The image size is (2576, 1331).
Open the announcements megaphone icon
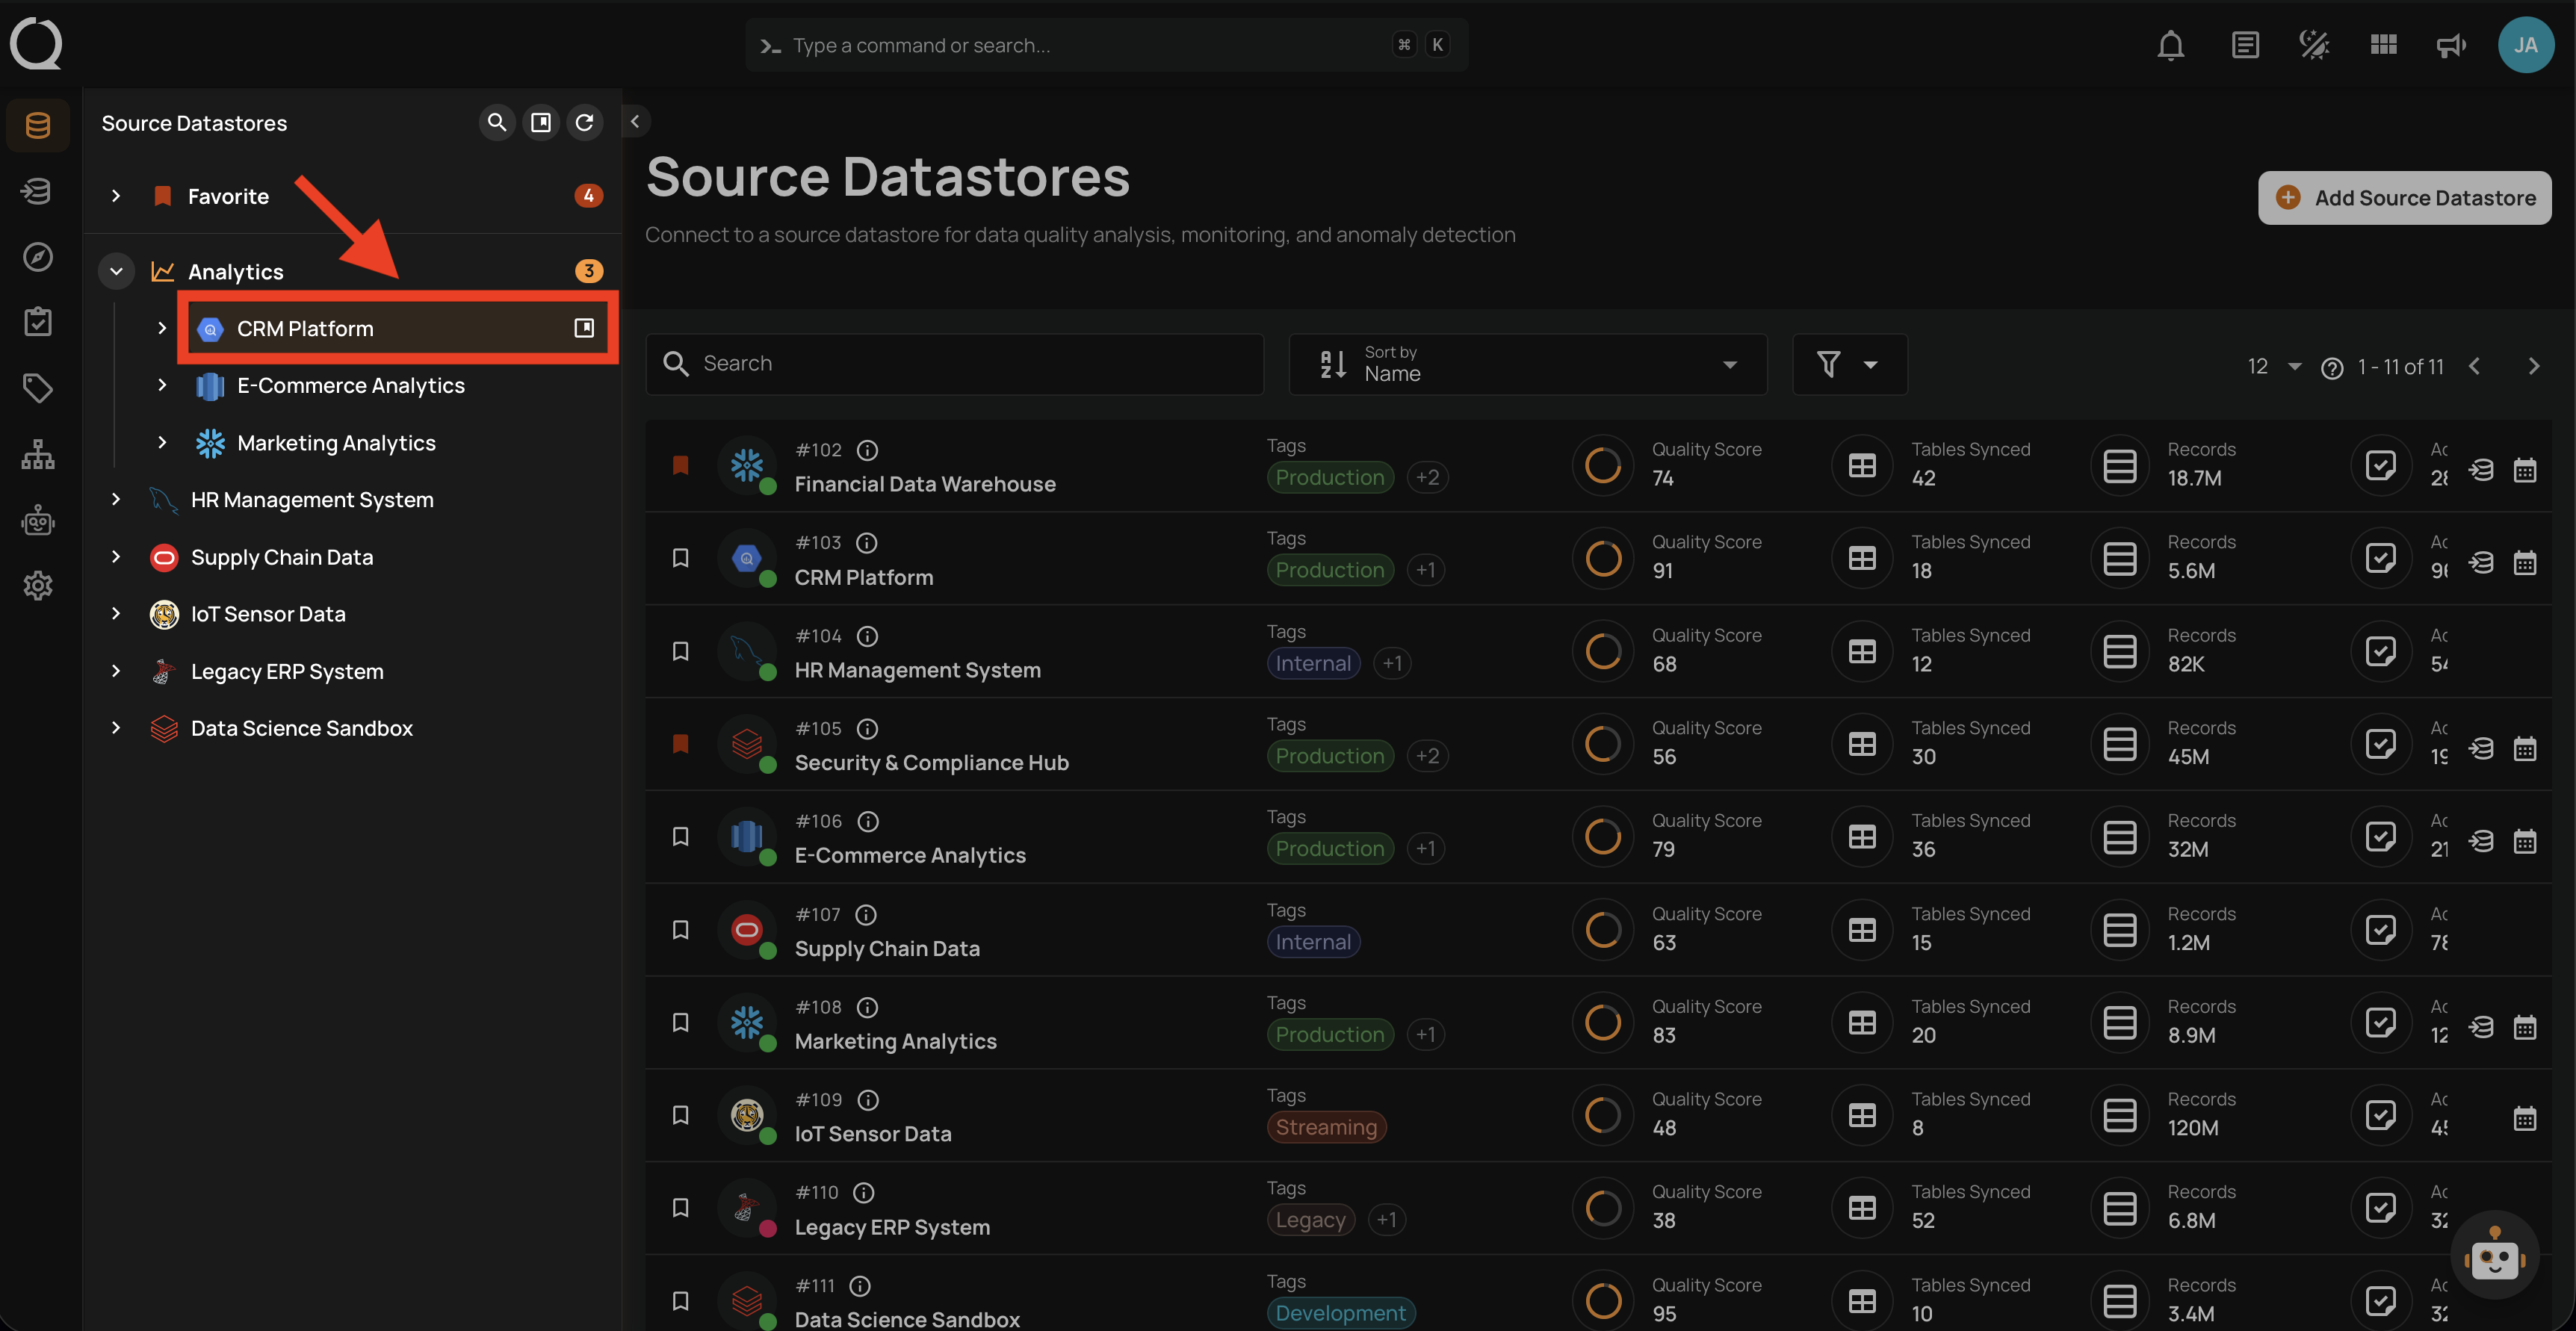[x=2451, y=45]
